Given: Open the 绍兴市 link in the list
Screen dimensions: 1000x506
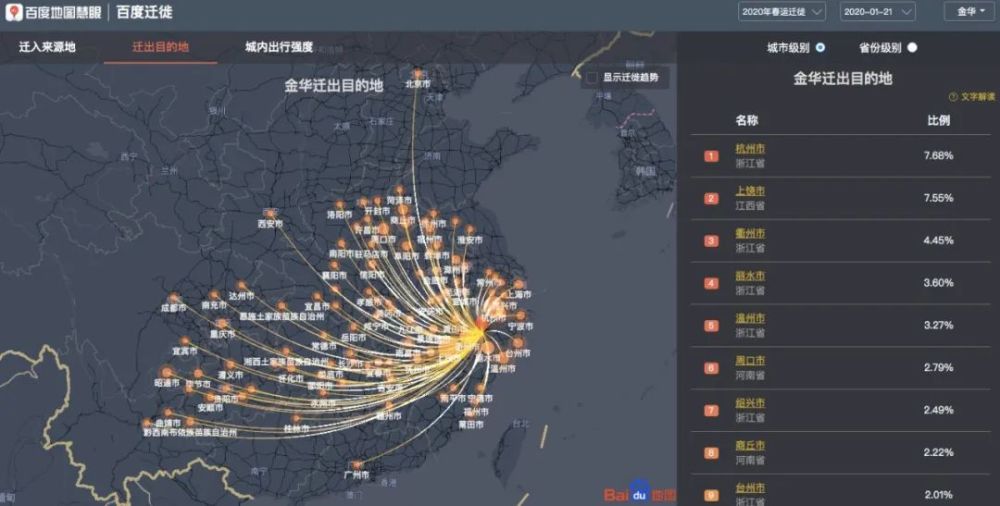Looking at the screenshot, I should [x=750, y=403].
